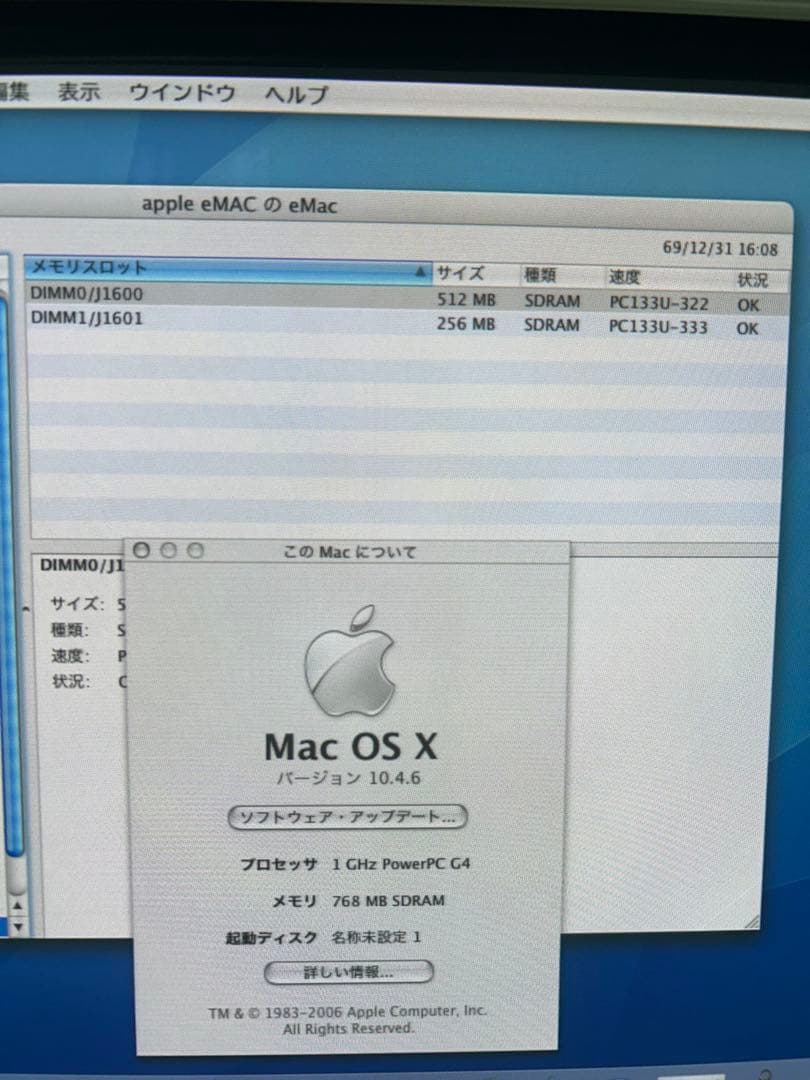
Task: Open the ヘルプ menu
Action: [x=296, y=94]
